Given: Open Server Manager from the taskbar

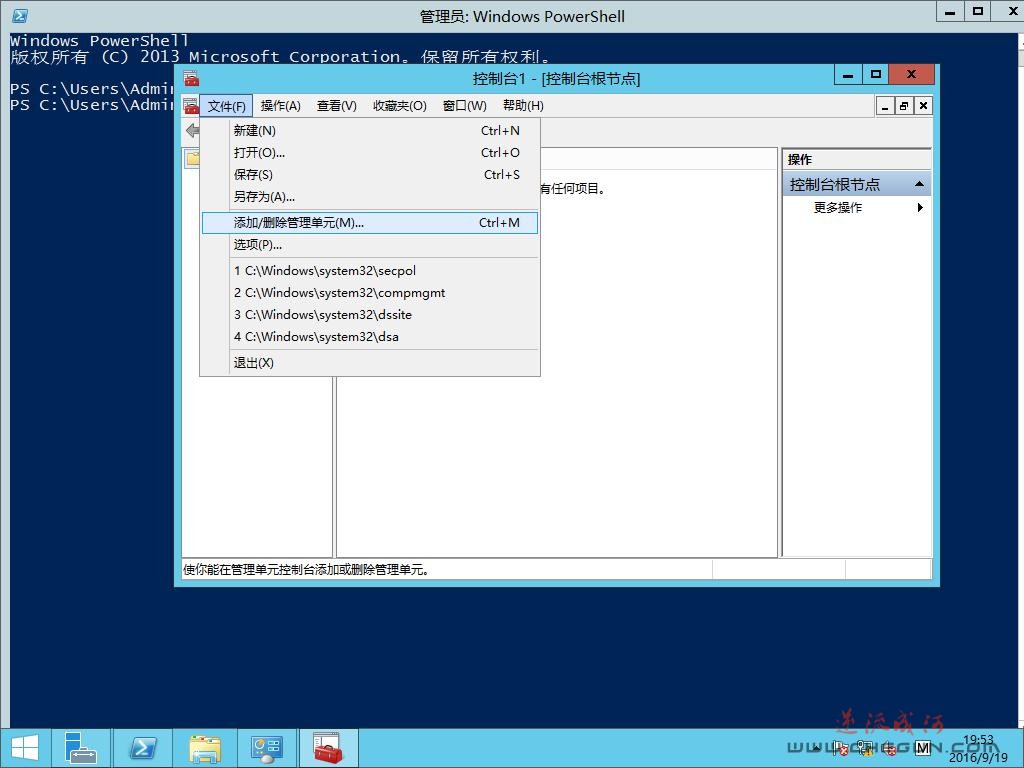Looking at the screenshot, I should coord(81,748).
